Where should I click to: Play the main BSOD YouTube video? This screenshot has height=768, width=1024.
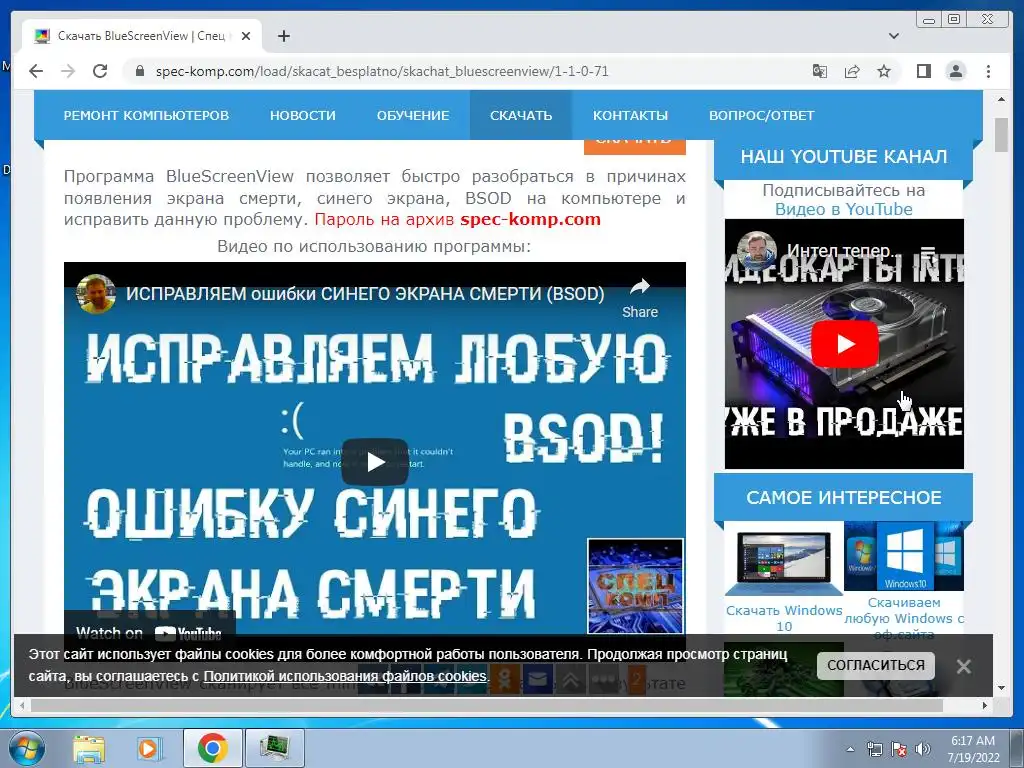[x=375, y=462]
